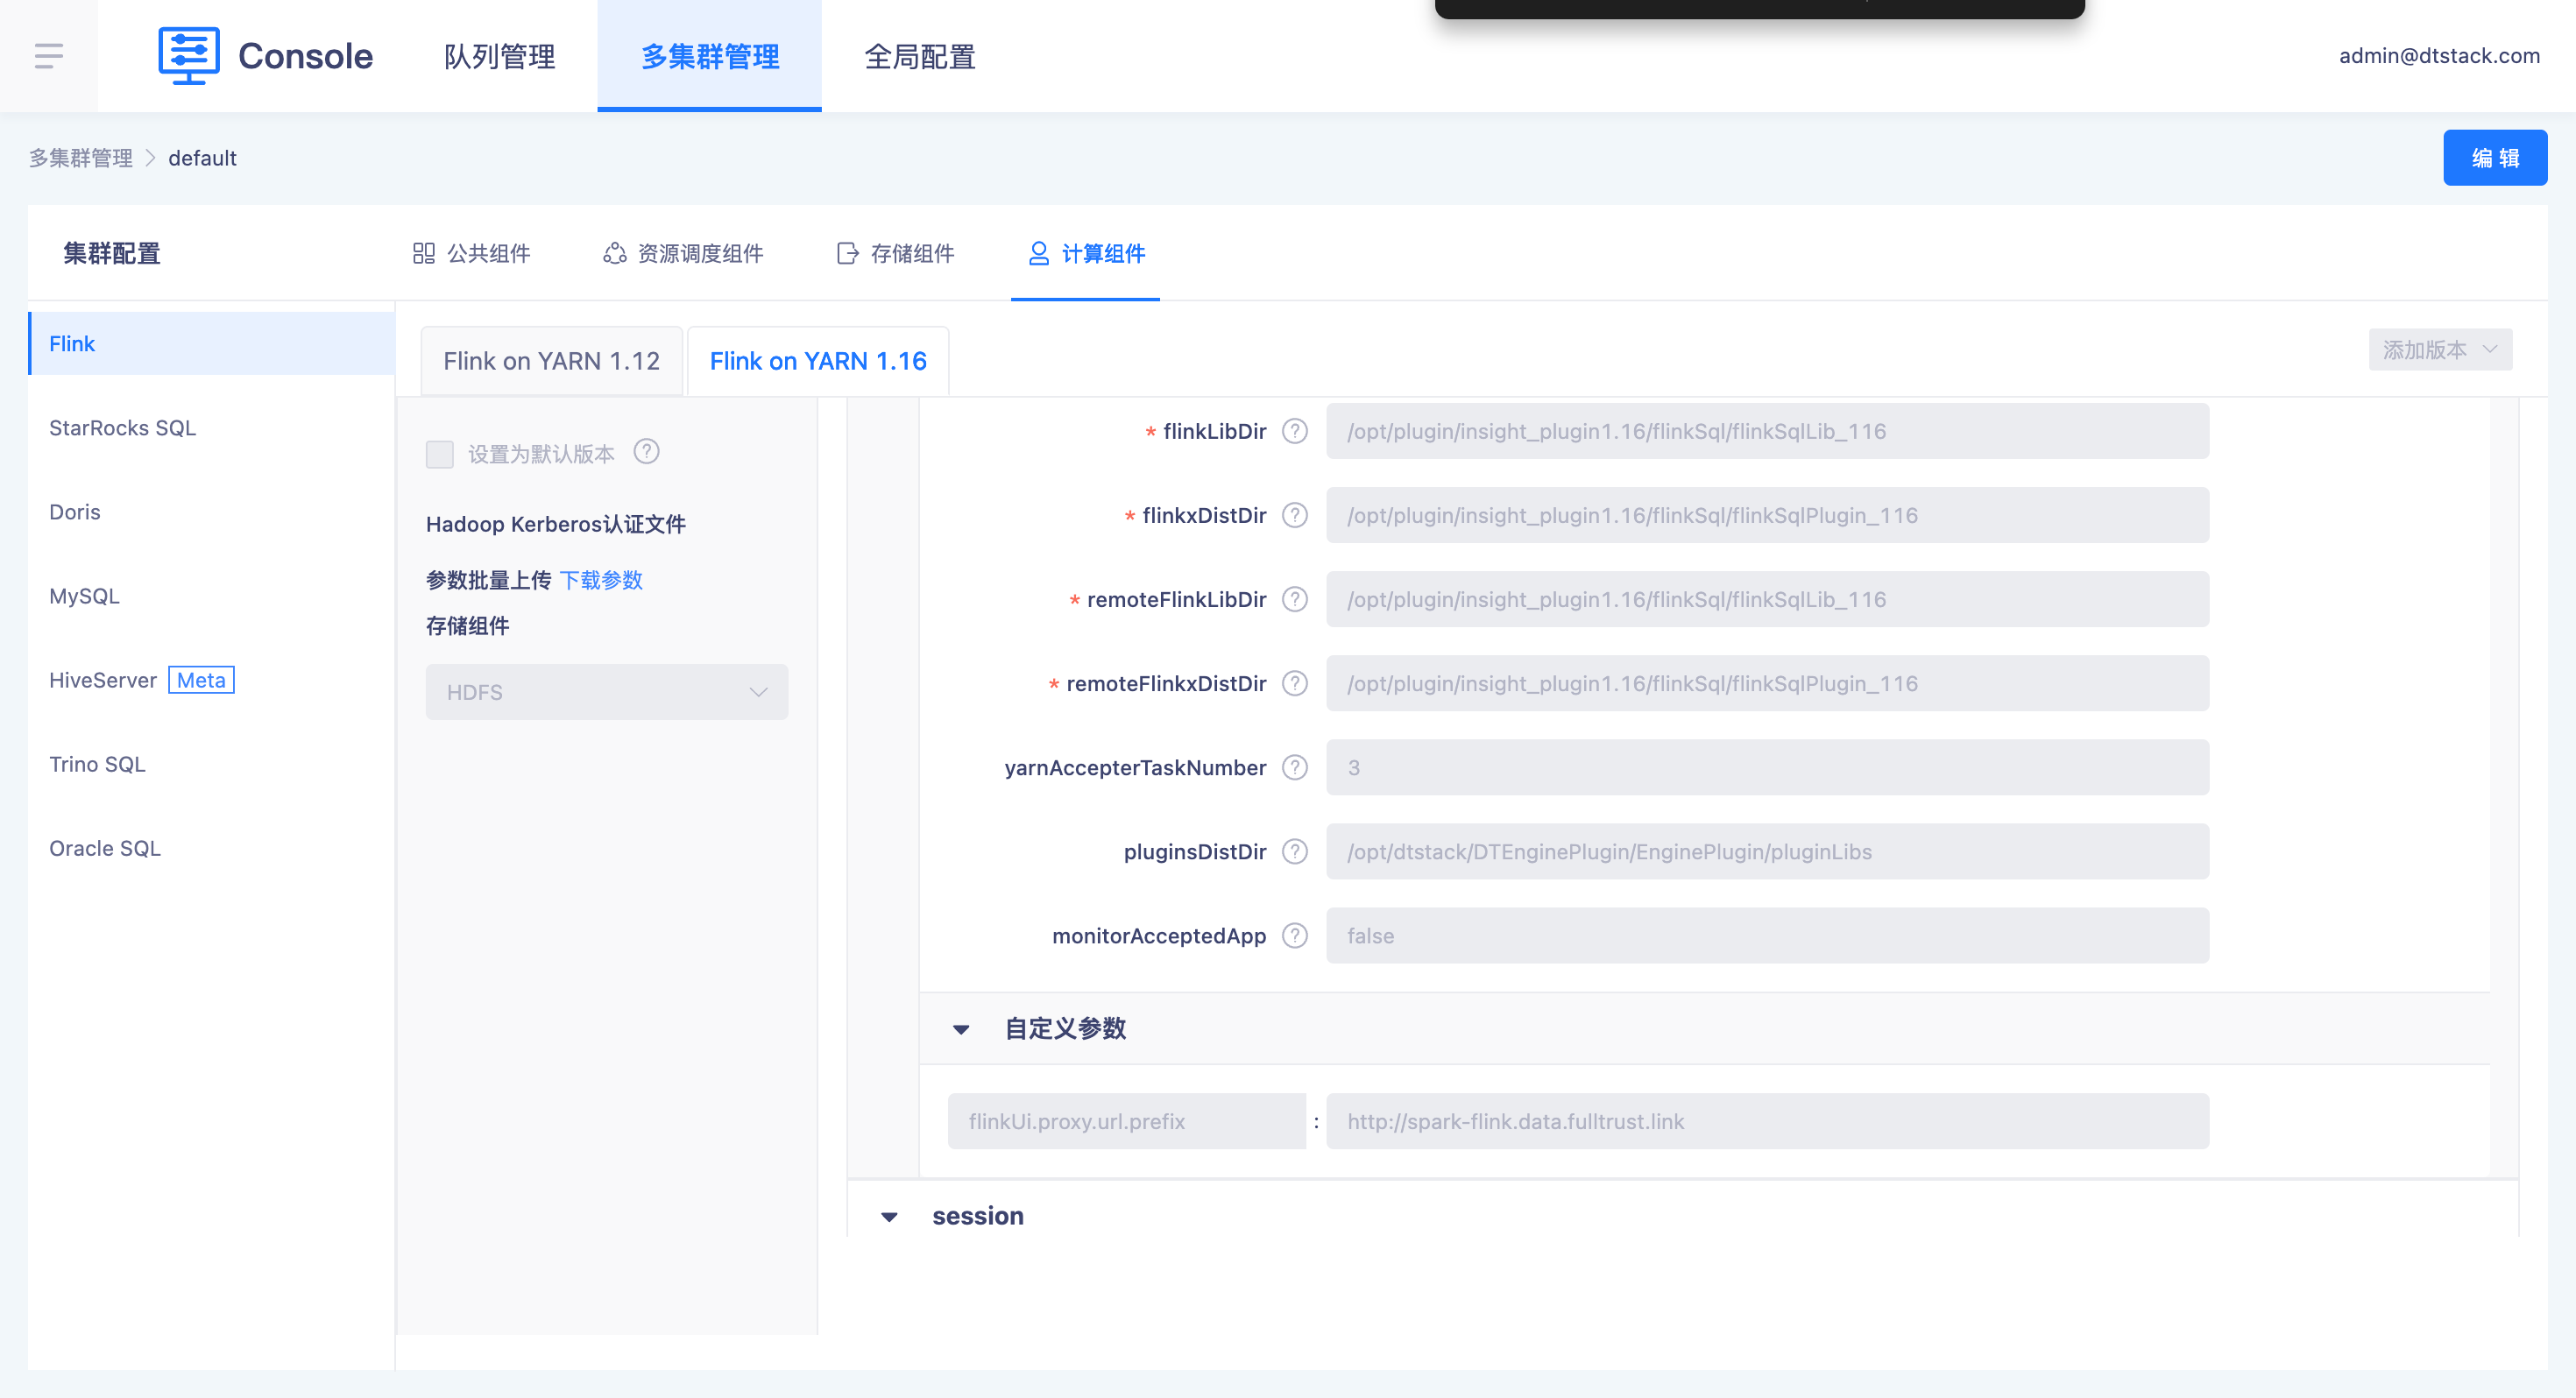Screen dimensions: 2576x1398
Task: Click the hamburger menu icon
Action: click(x=48, y=56)
